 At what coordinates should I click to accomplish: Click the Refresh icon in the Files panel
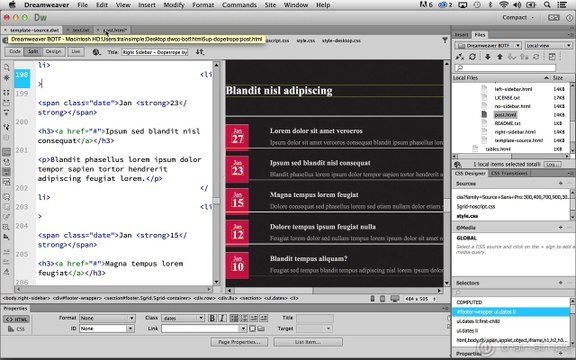click(473, 57)
